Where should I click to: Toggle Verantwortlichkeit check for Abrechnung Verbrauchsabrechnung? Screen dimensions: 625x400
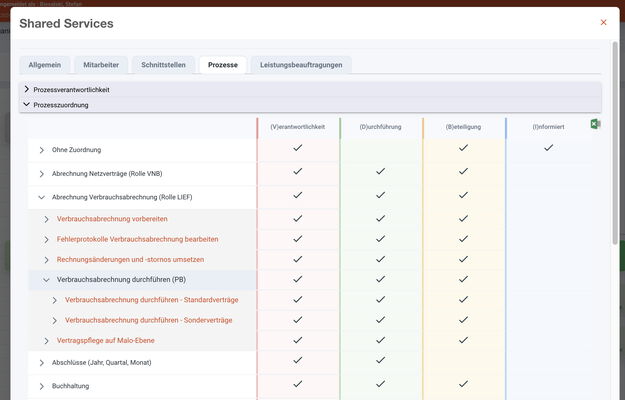(298, 195)
